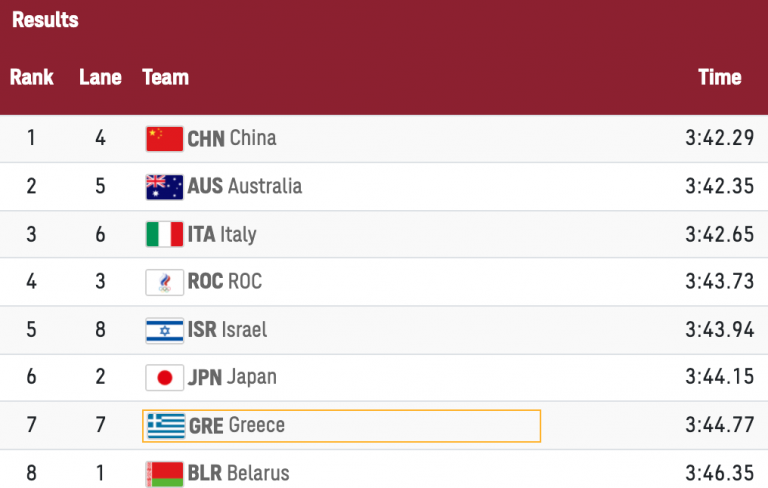This screenshot has height=488, width=768.
Task: Click the Greece flag icon
Action: (x=165, y=426)
